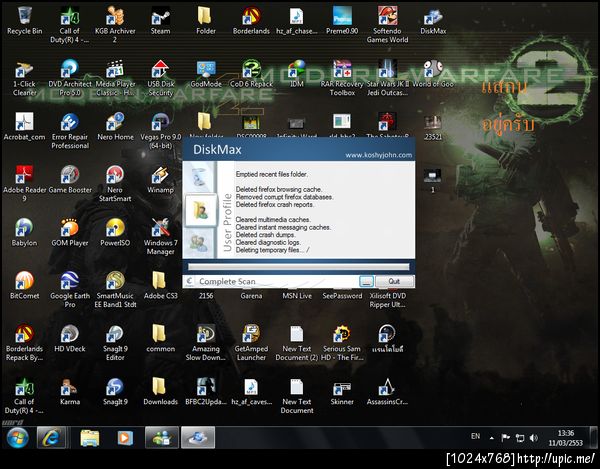Open the AssassinsCr... desktop shortcut
The width and height of the screenshot is (600, 469).
coord(387,391)
